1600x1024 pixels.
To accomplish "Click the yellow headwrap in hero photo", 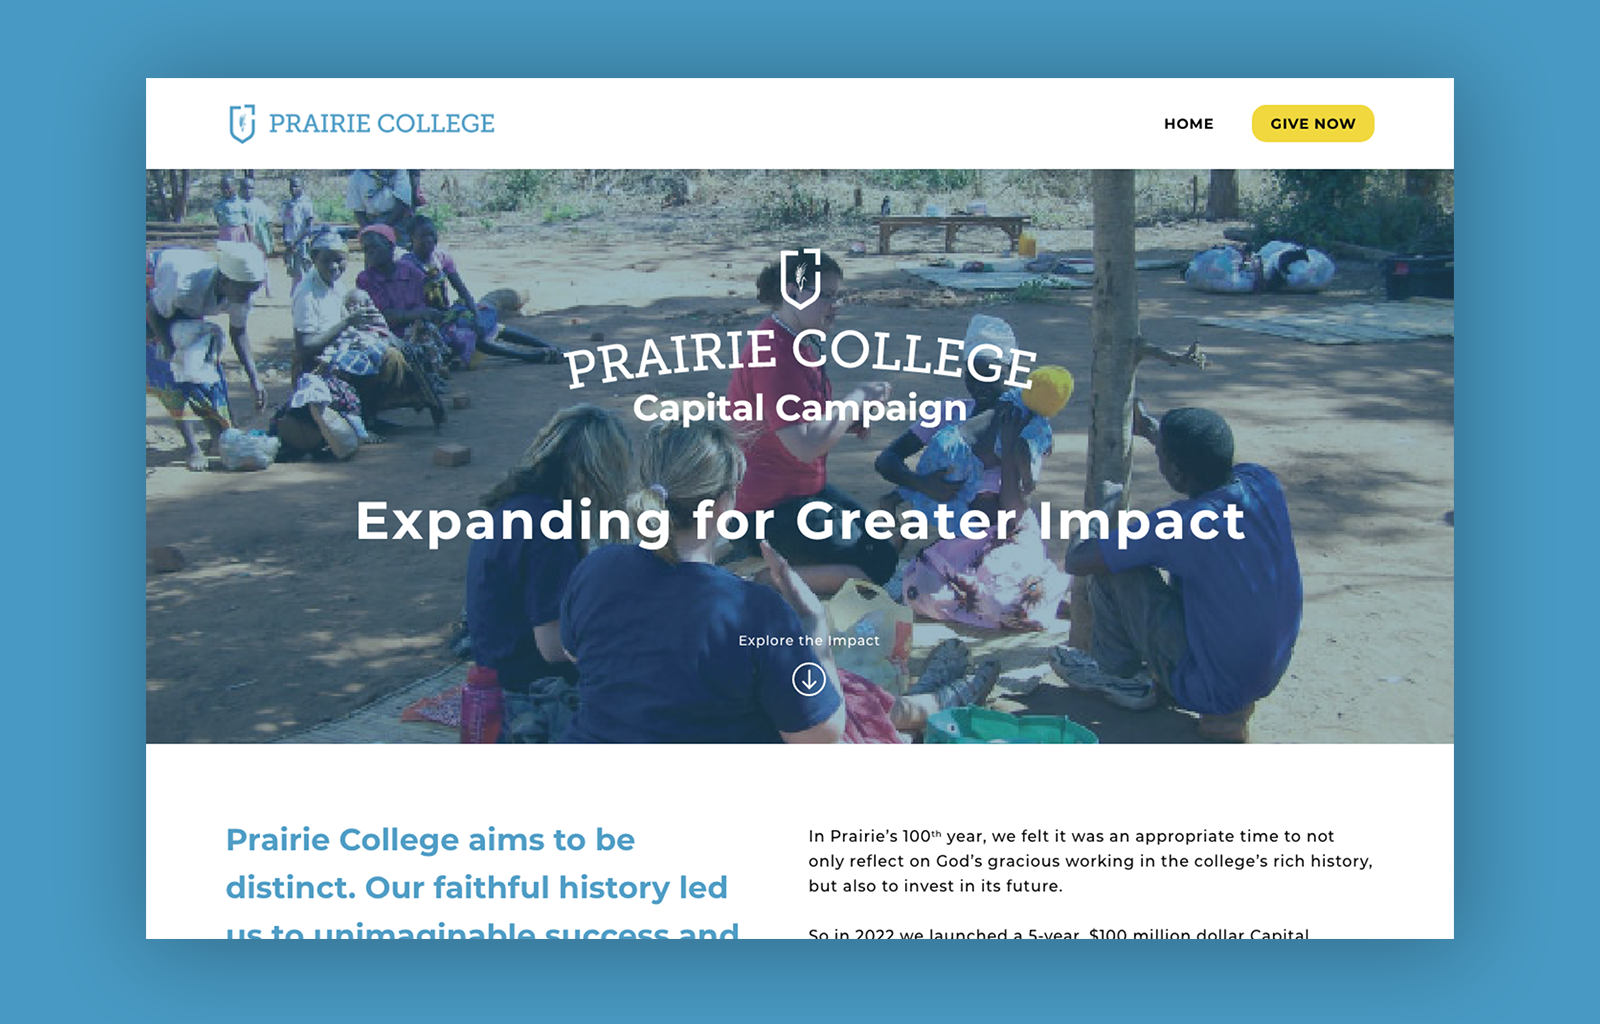I will [1046, 390].
